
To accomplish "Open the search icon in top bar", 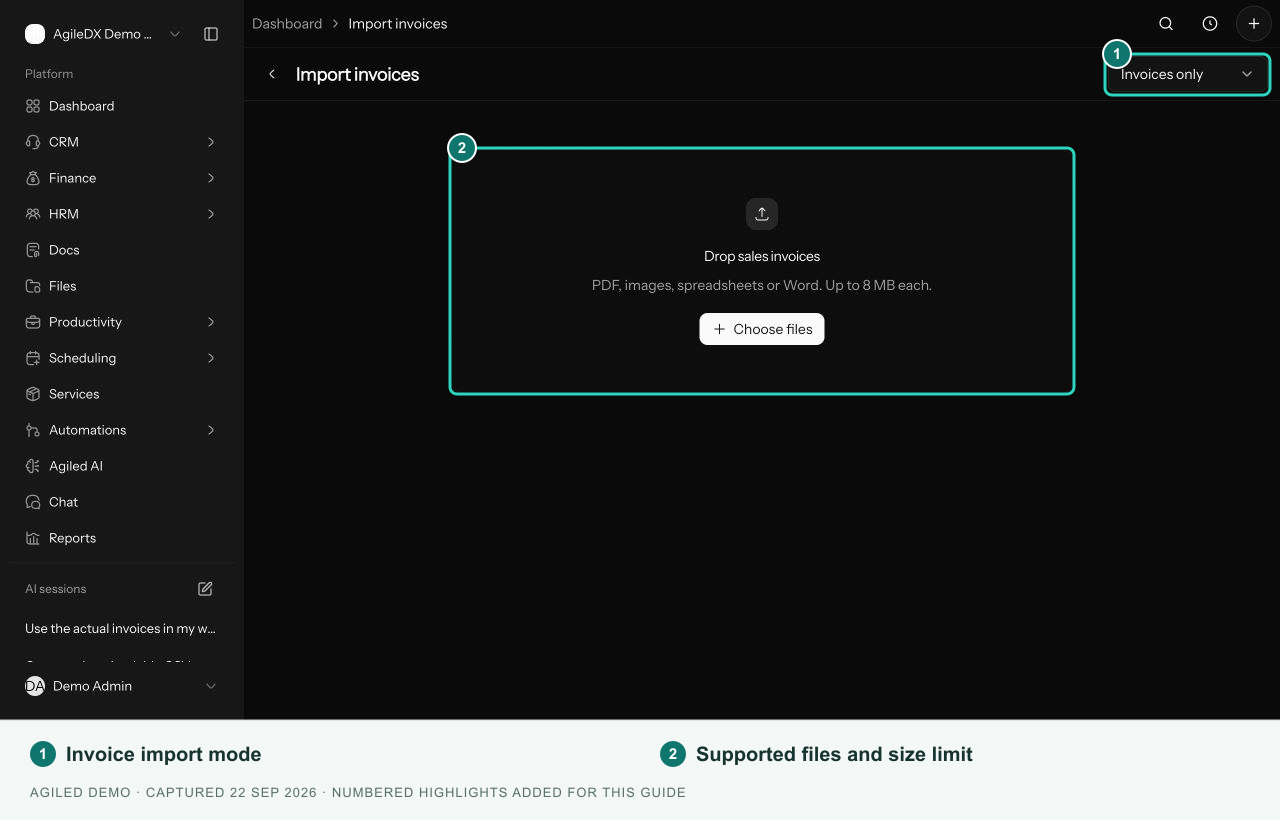I will pyautogui.click(x=1166, y=24).
